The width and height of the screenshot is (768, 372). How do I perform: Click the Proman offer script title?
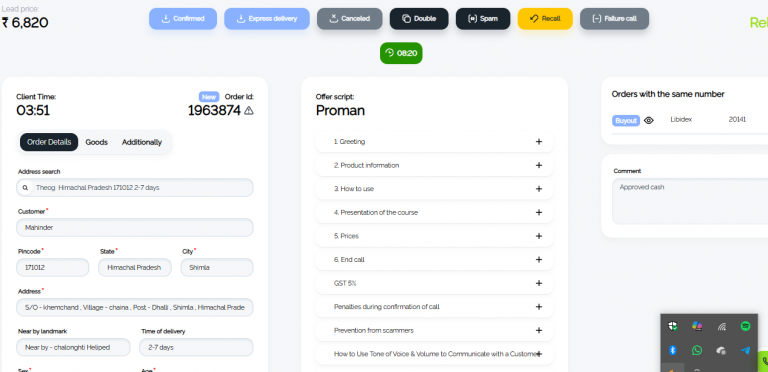pos(340,111)
